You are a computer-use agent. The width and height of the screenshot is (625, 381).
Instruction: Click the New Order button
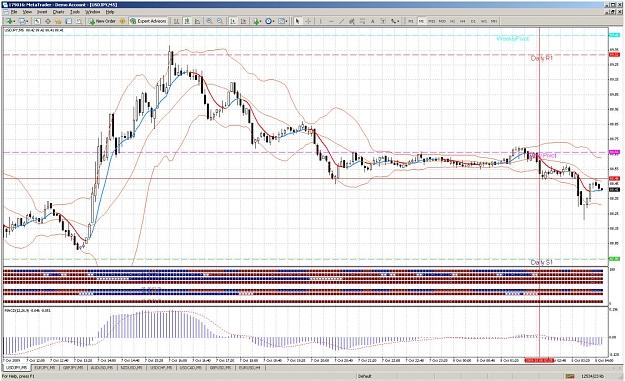coord(102,21)
